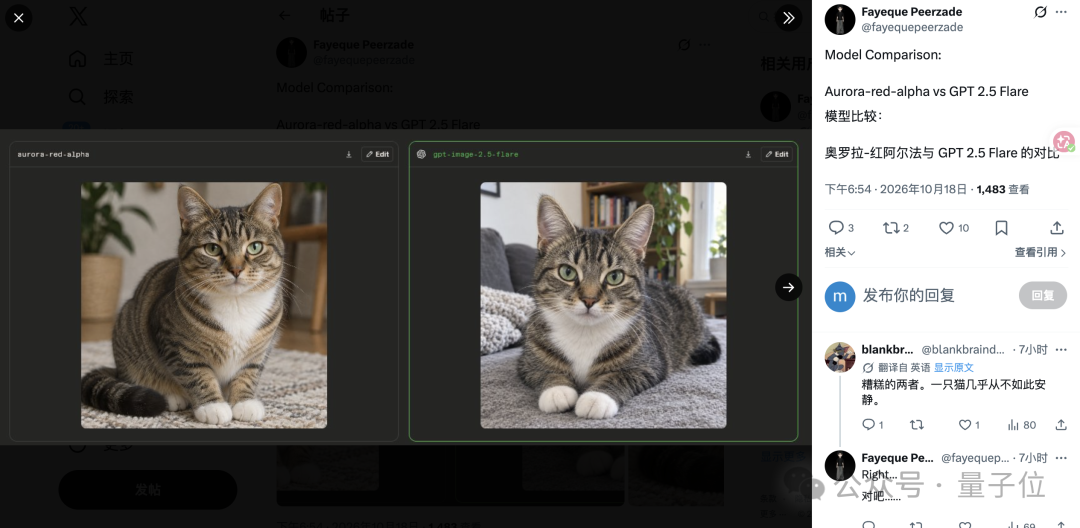Viewport: 1080px width, 528px height.
Task: Open Grok icon beside Fayeque Peerzade header
Action: 1041,12
